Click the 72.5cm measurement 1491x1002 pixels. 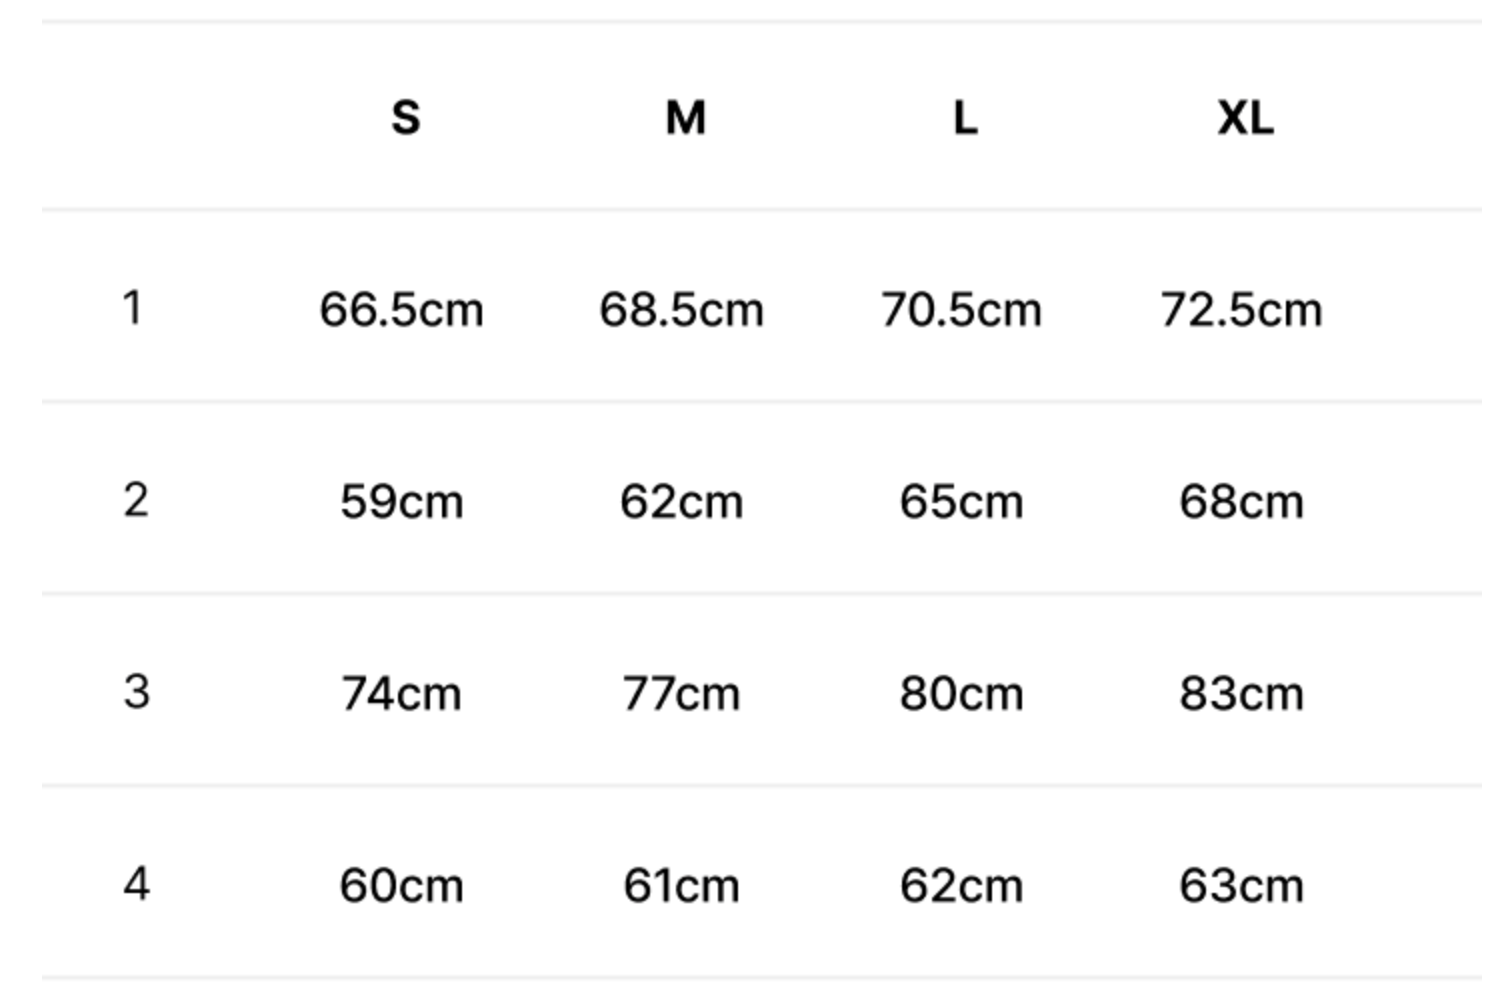point(1241,310)
